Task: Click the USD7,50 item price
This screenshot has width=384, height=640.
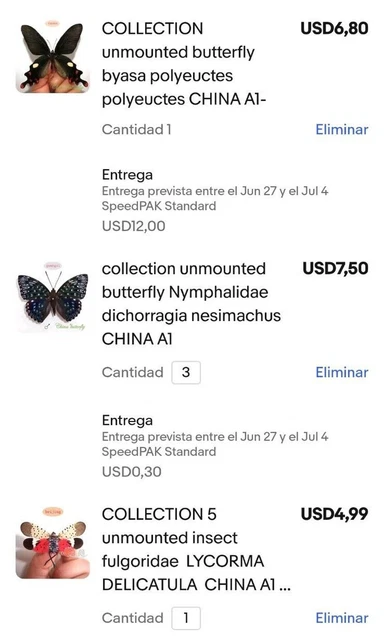Action: (335, 268)
